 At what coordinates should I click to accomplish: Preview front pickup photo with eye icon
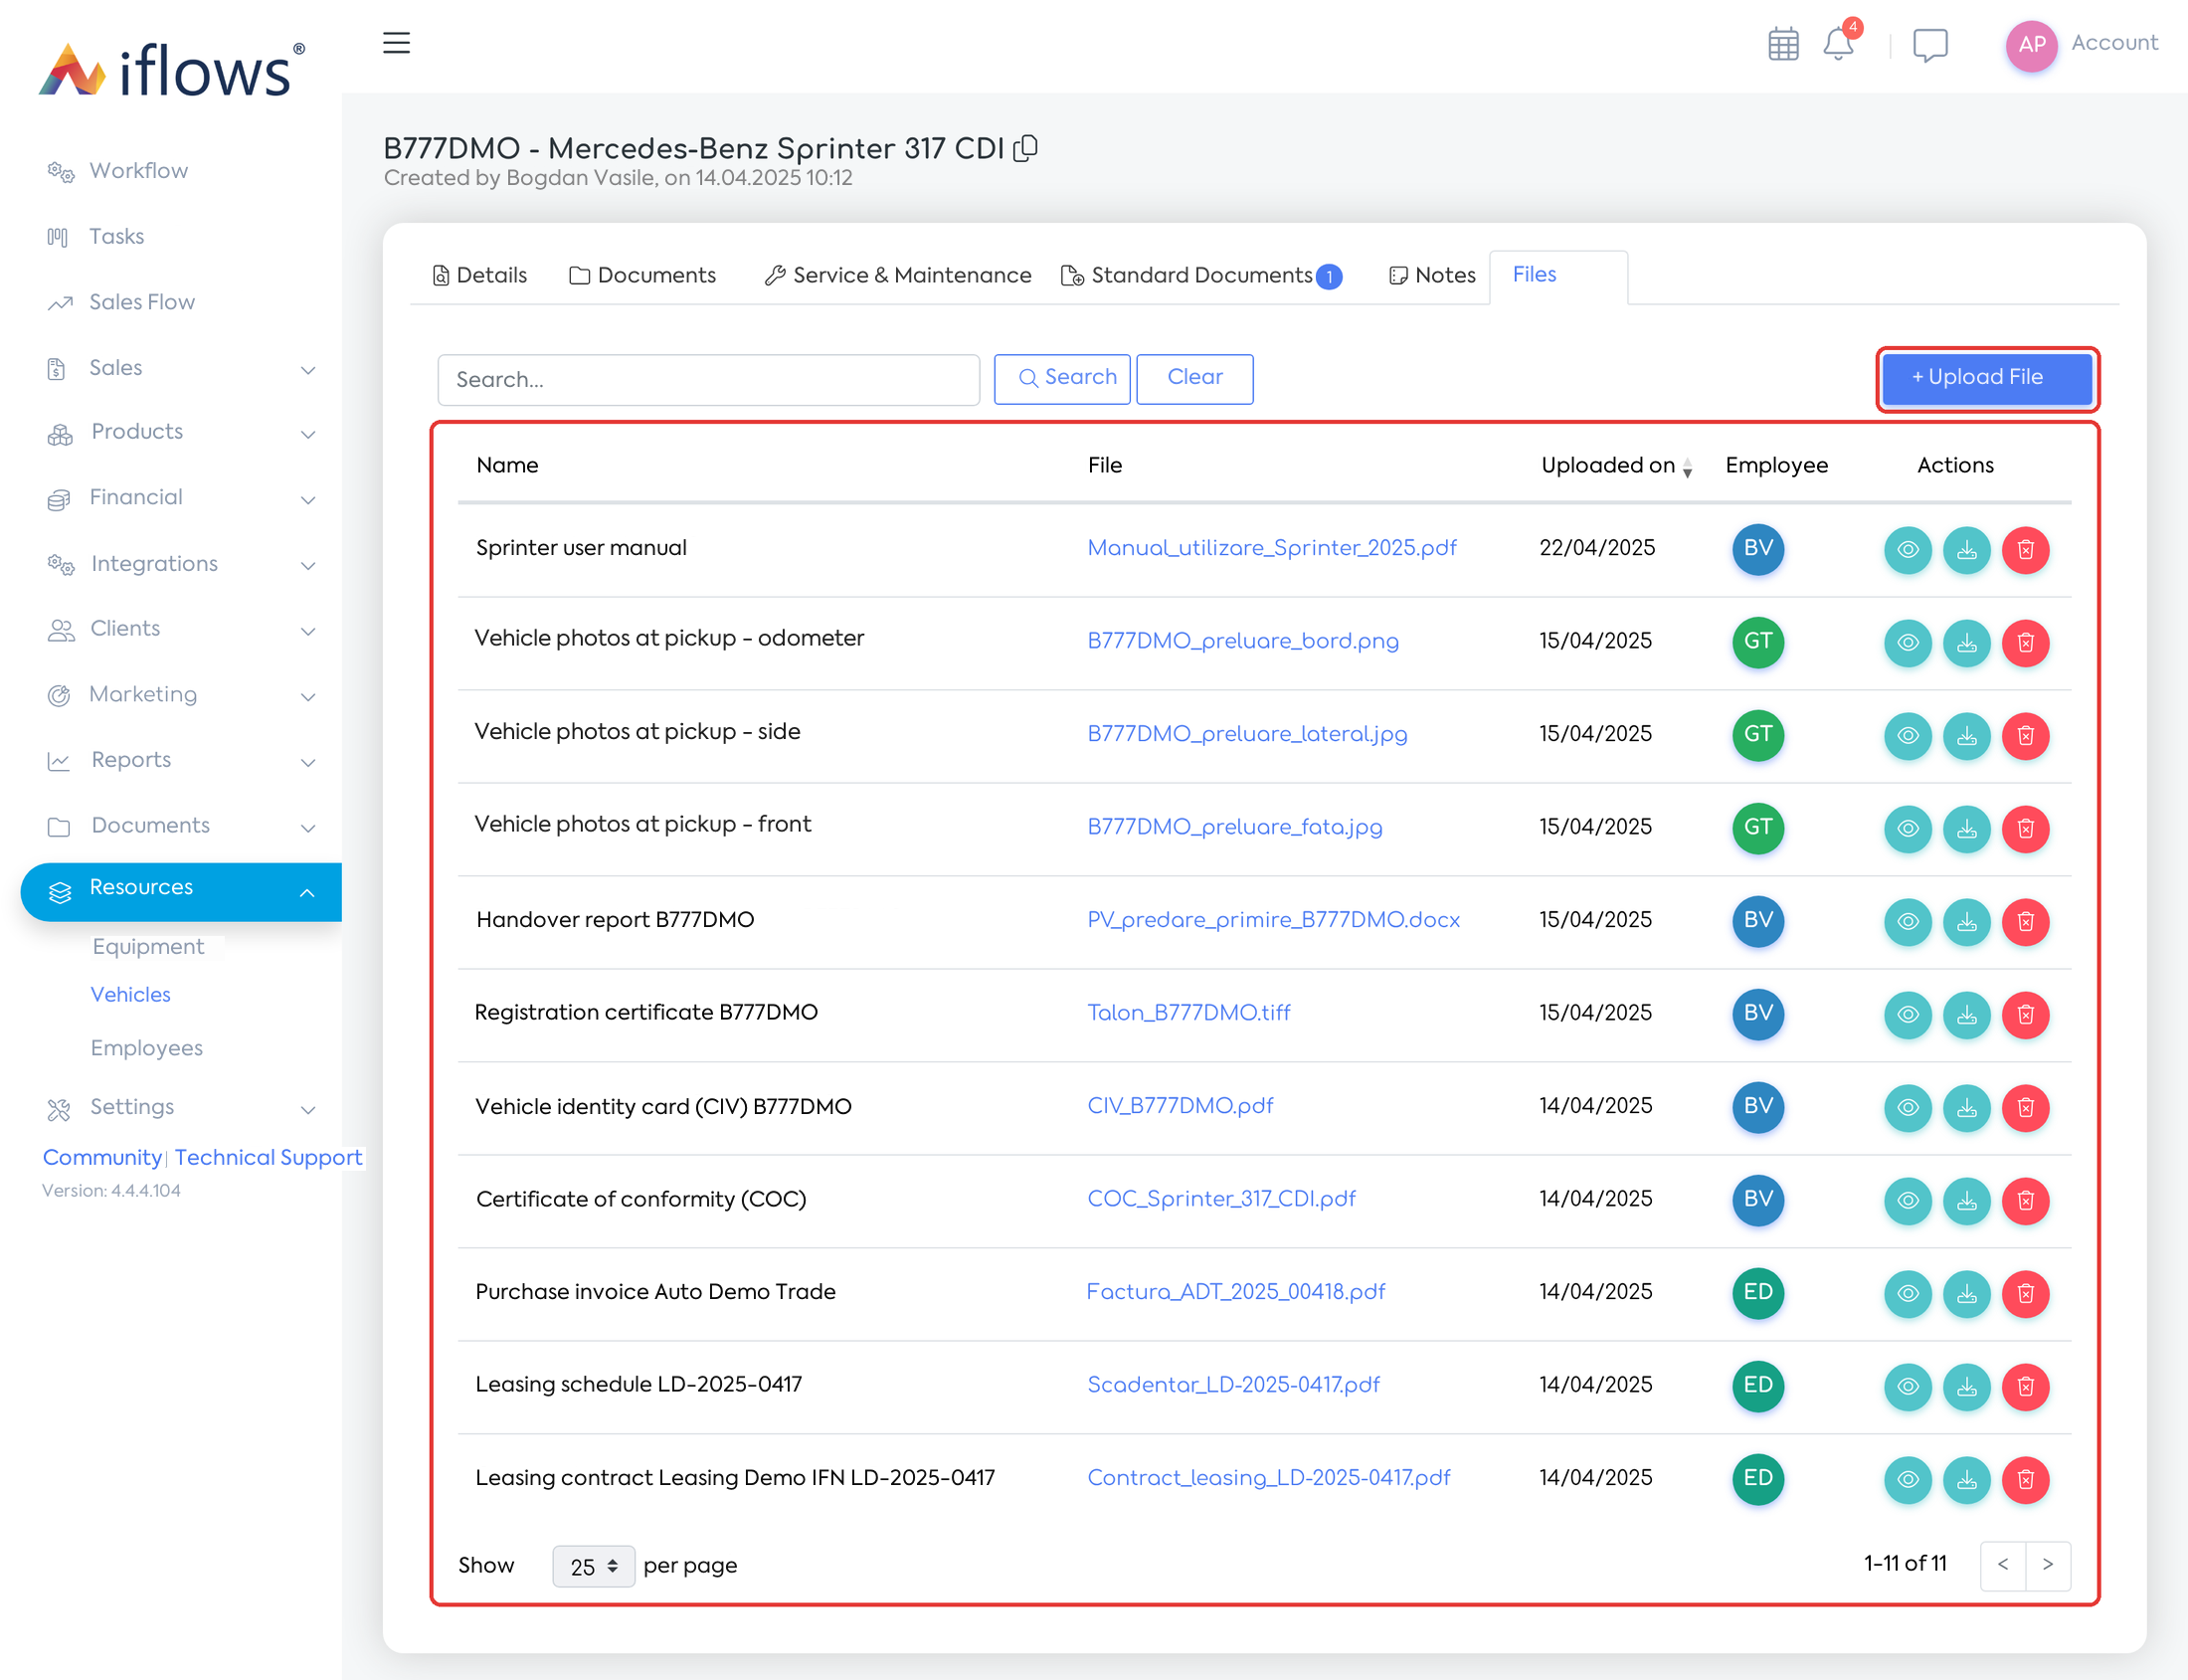point(1907,829)
